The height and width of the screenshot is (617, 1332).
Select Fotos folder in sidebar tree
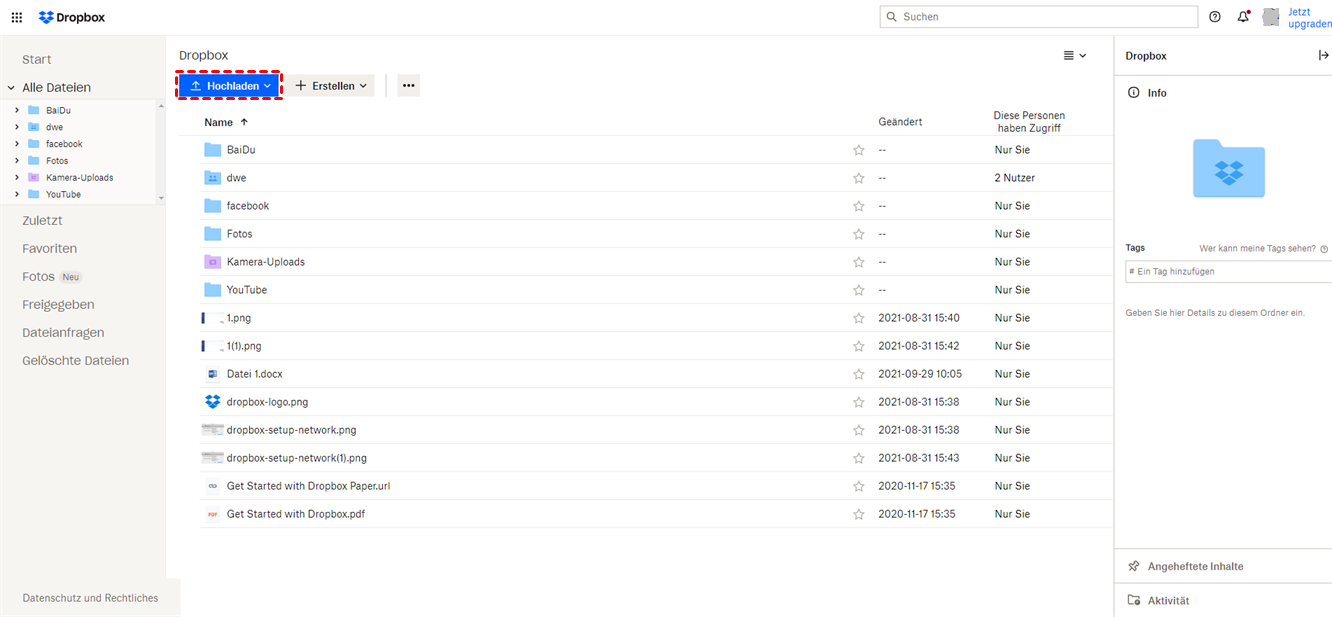point(57,161)
